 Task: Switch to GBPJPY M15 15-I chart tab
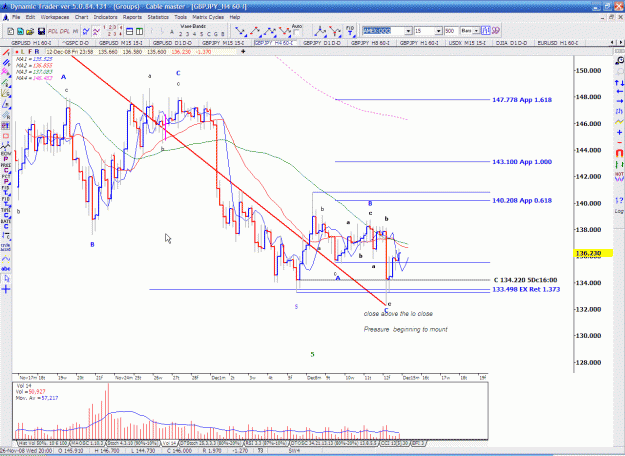coord(222,43)
